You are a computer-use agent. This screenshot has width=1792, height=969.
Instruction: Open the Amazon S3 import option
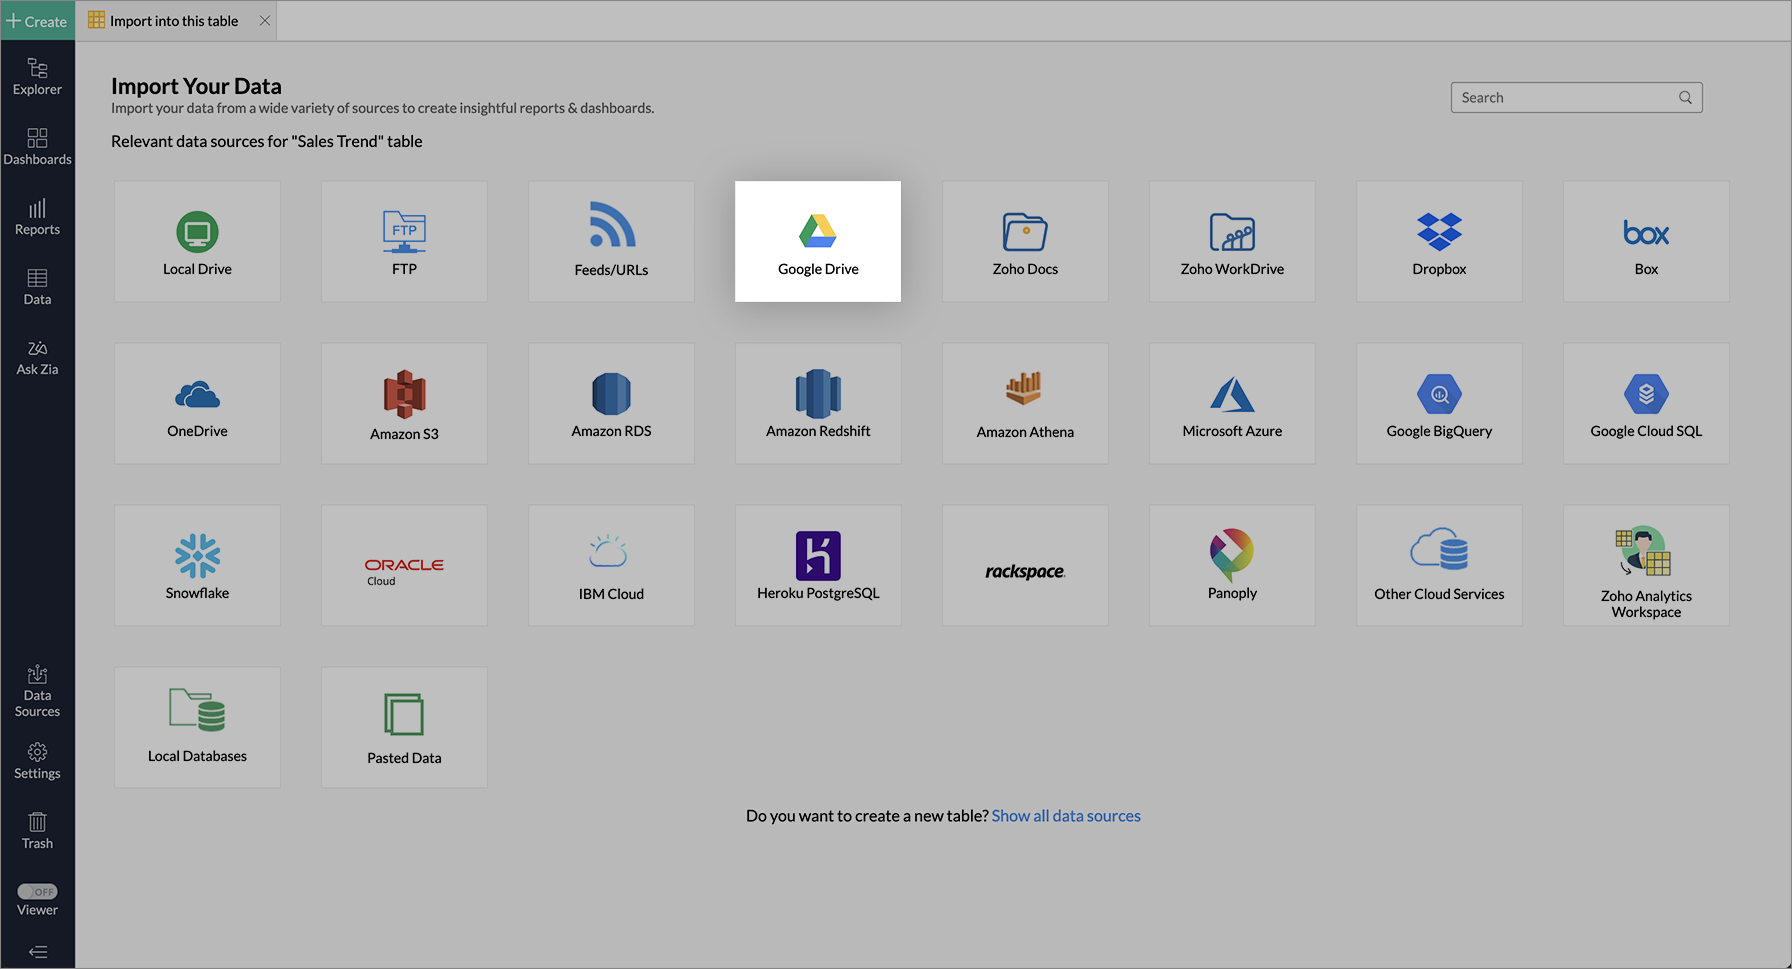[x=404, y=403]
